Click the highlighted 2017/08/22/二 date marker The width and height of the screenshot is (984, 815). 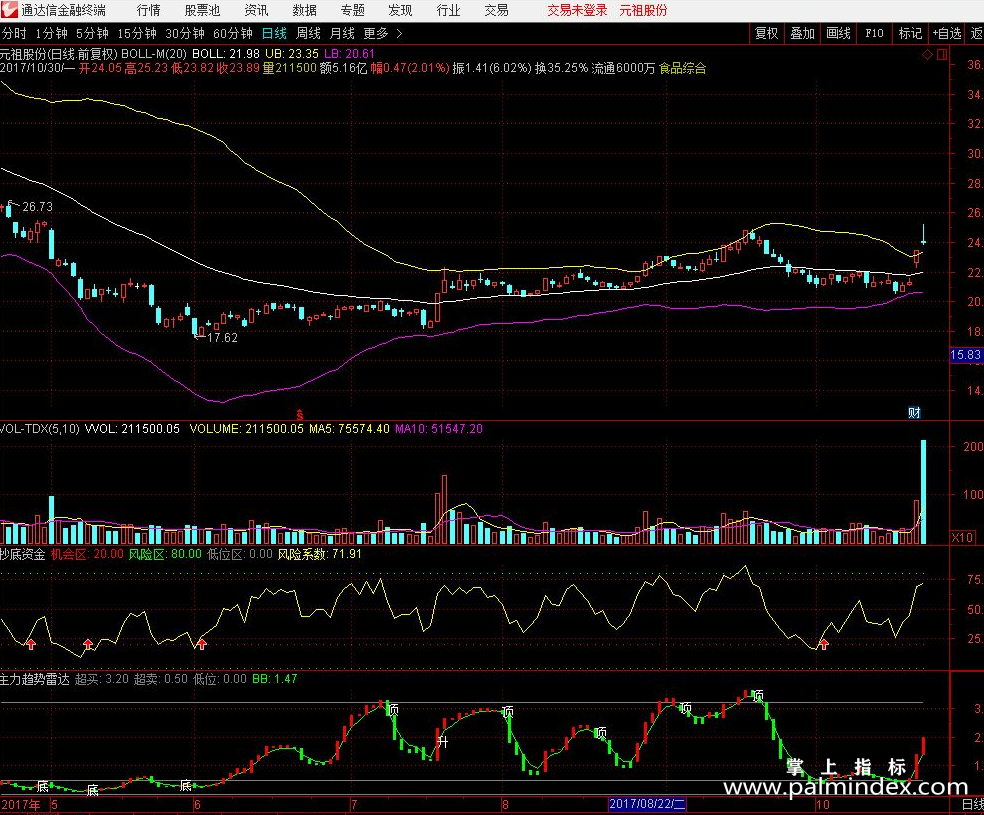pyautogui.click(x=647, y=804)
